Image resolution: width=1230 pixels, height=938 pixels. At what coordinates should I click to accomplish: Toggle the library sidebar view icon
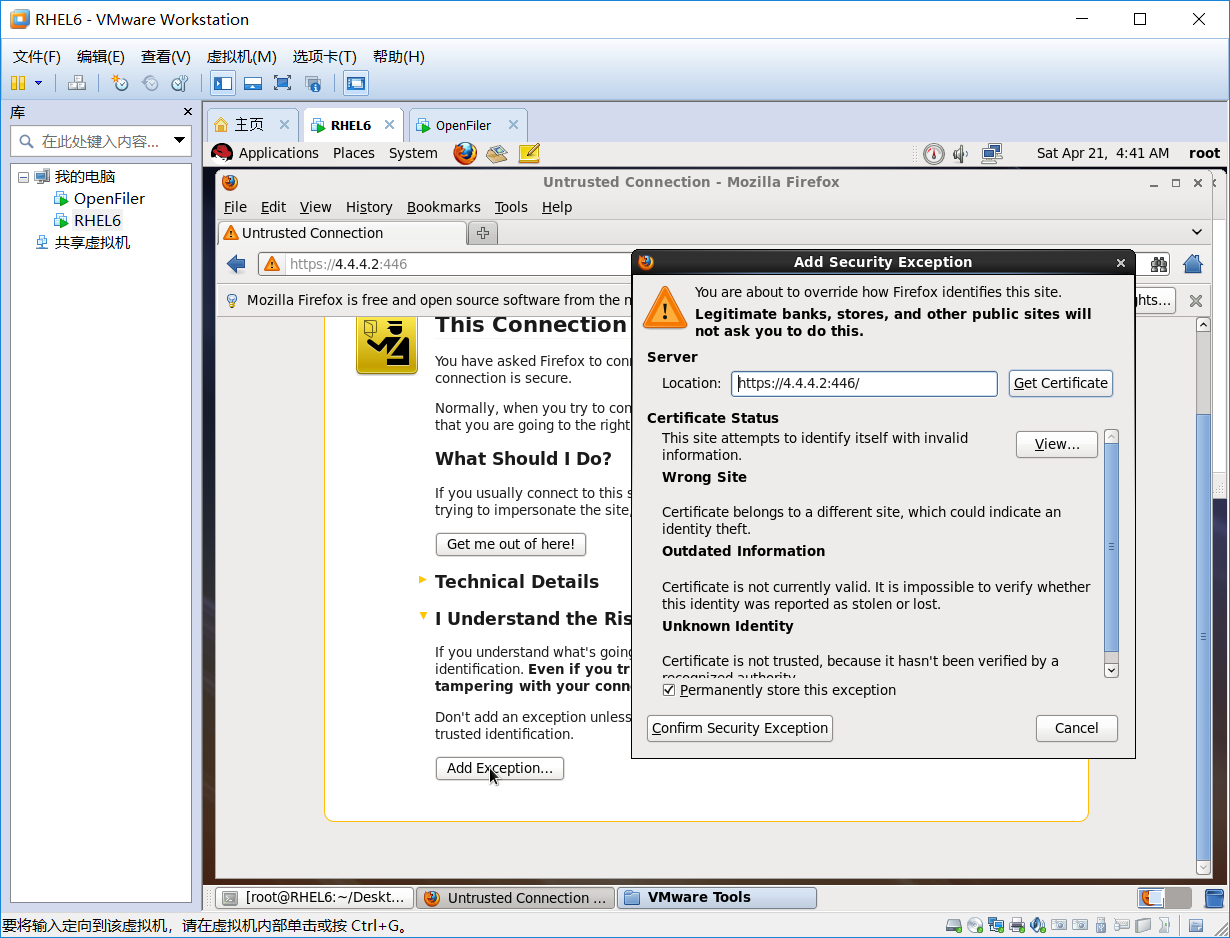click(222, 83)
